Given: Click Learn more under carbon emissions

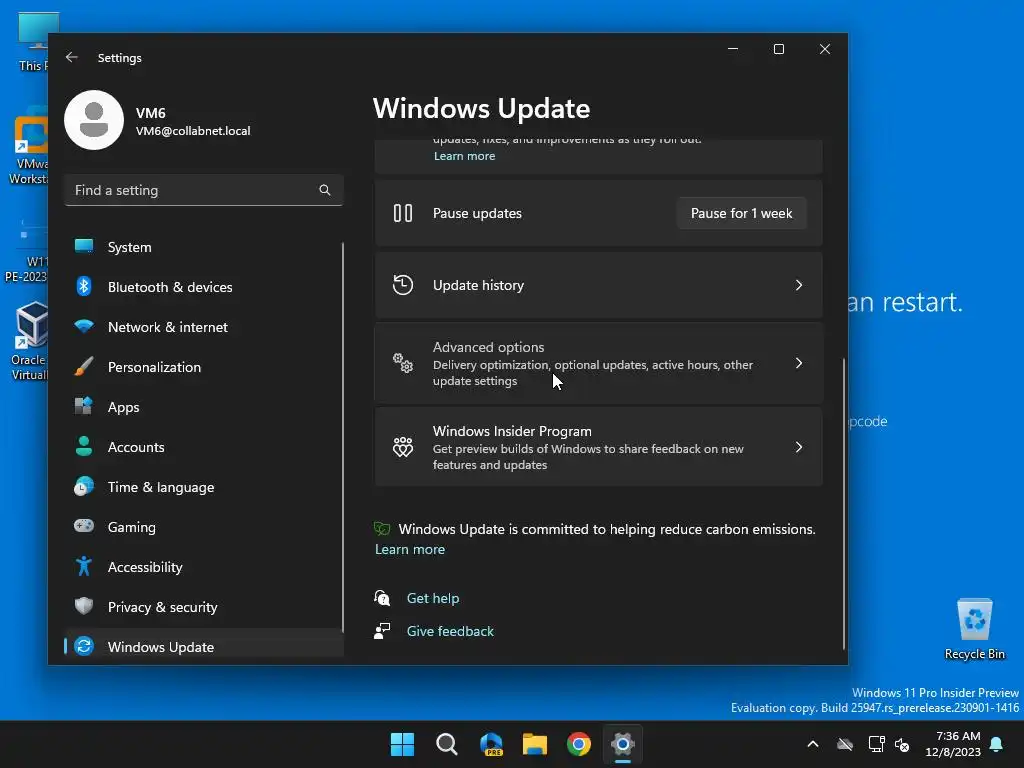Looking at the screenshot, I should click(x=409, y=549).
